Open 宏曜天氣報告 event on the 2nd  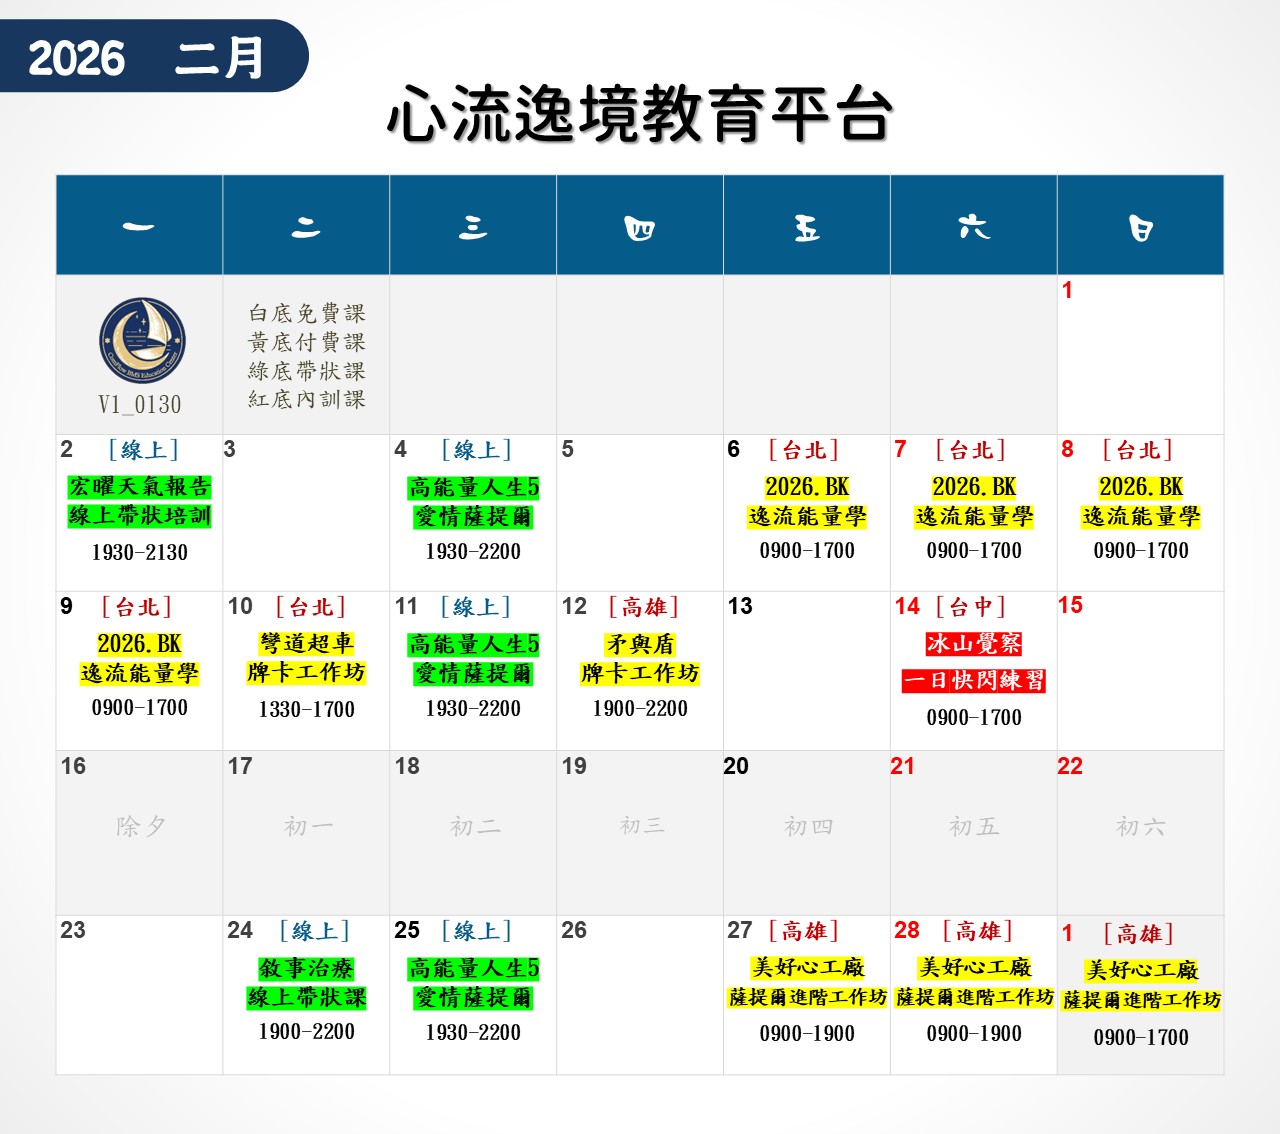139,487
